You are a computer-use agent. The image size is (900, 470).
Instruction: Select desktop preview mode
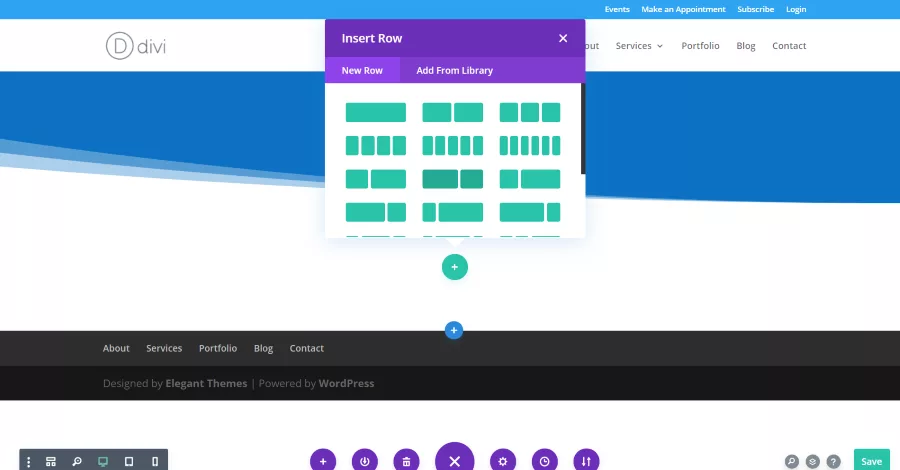tap(103, 461)
